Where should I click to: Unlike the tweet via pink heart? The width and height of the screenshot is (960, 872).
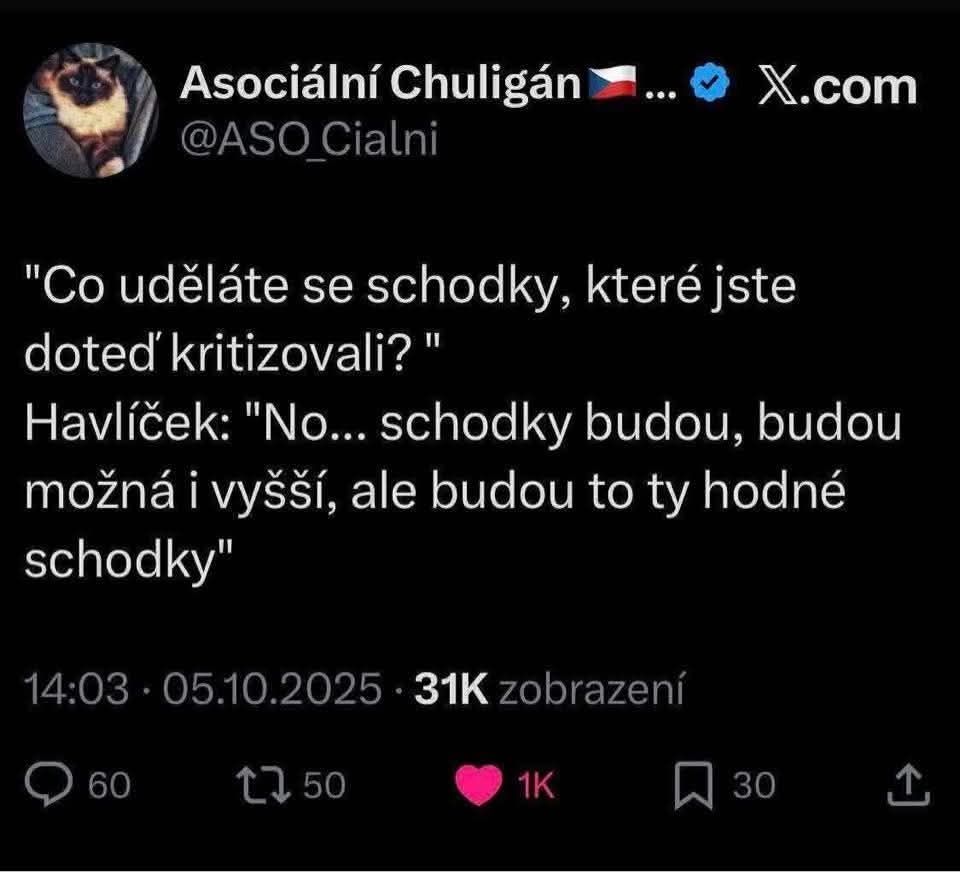coord(479,784)
